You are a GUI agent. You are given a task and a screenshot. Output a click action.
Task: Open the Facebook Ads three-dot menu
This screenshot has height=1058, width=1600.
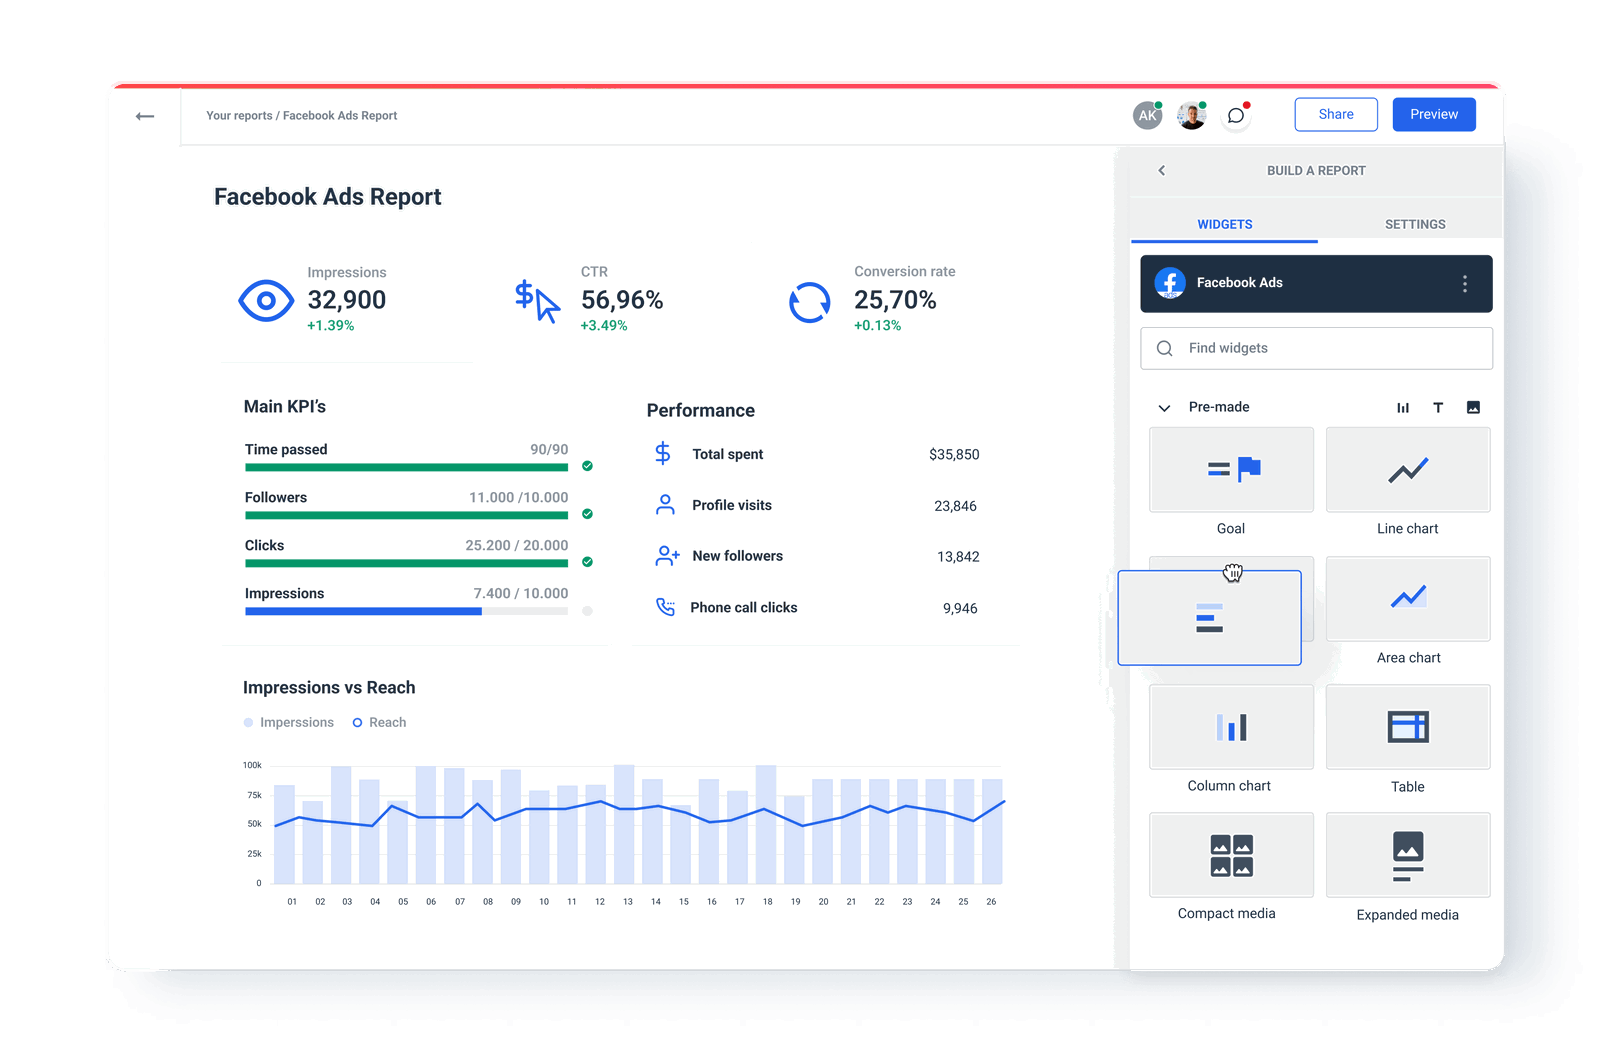point(1464,283)
